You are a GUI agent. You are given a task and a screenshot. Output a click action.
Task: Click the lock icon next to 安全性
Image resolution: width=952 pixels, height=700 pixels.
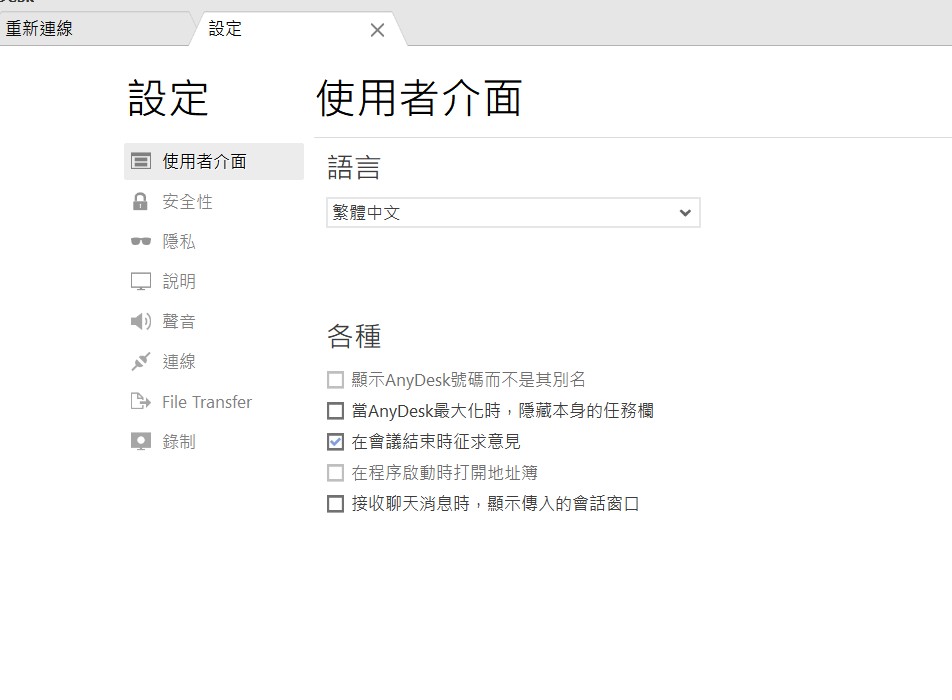coord(140,202)
